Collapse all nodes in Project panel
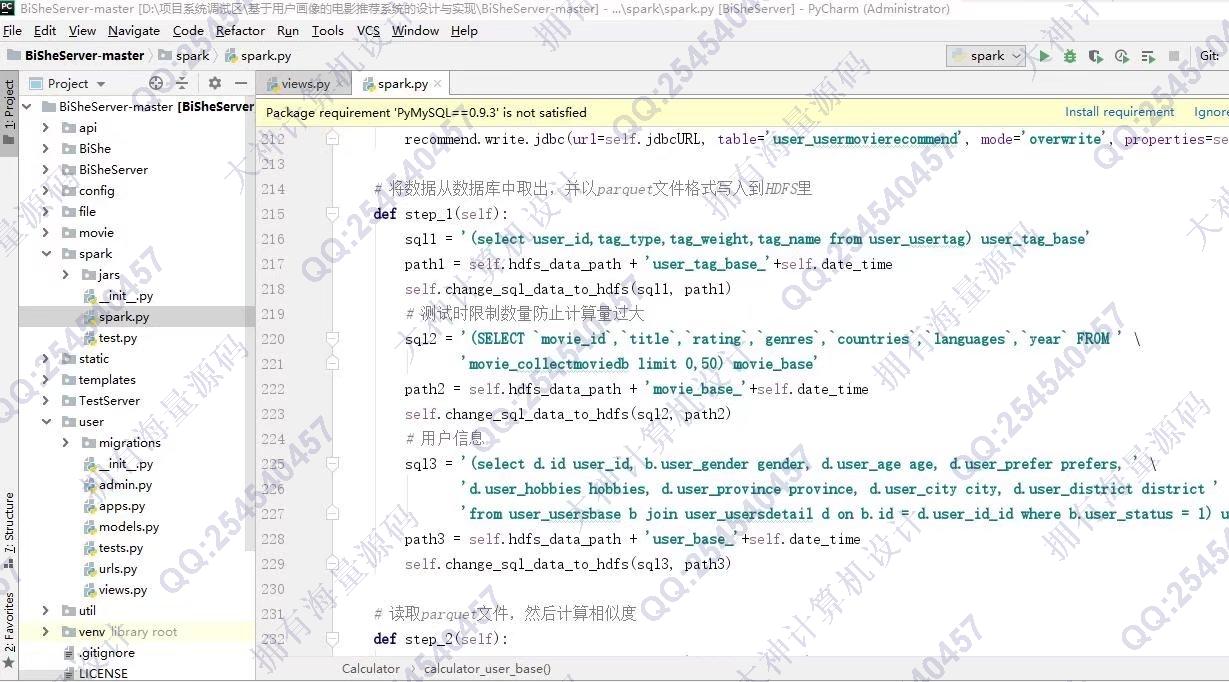Viewport: 1229px width, 682px height. point(184,83)
